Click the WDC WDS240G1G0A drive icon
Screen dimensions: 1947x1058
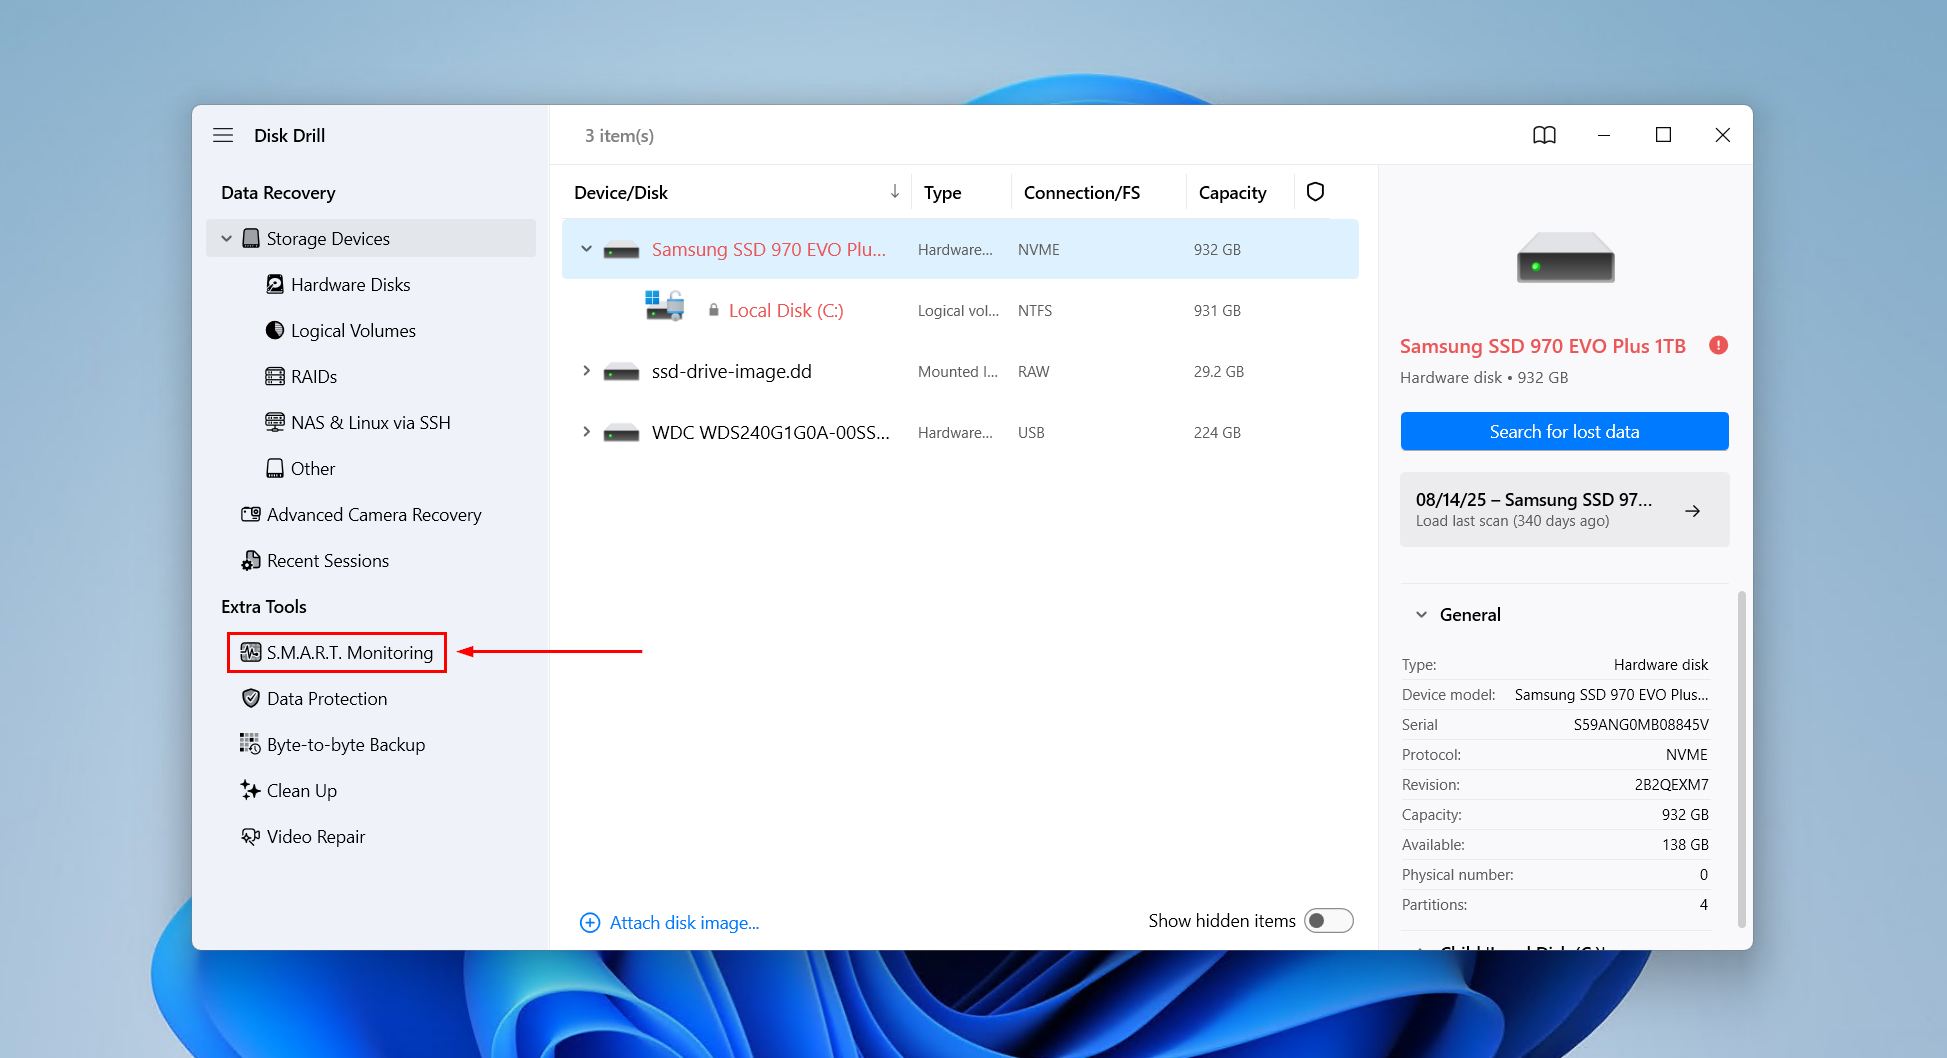click(621, 433)
